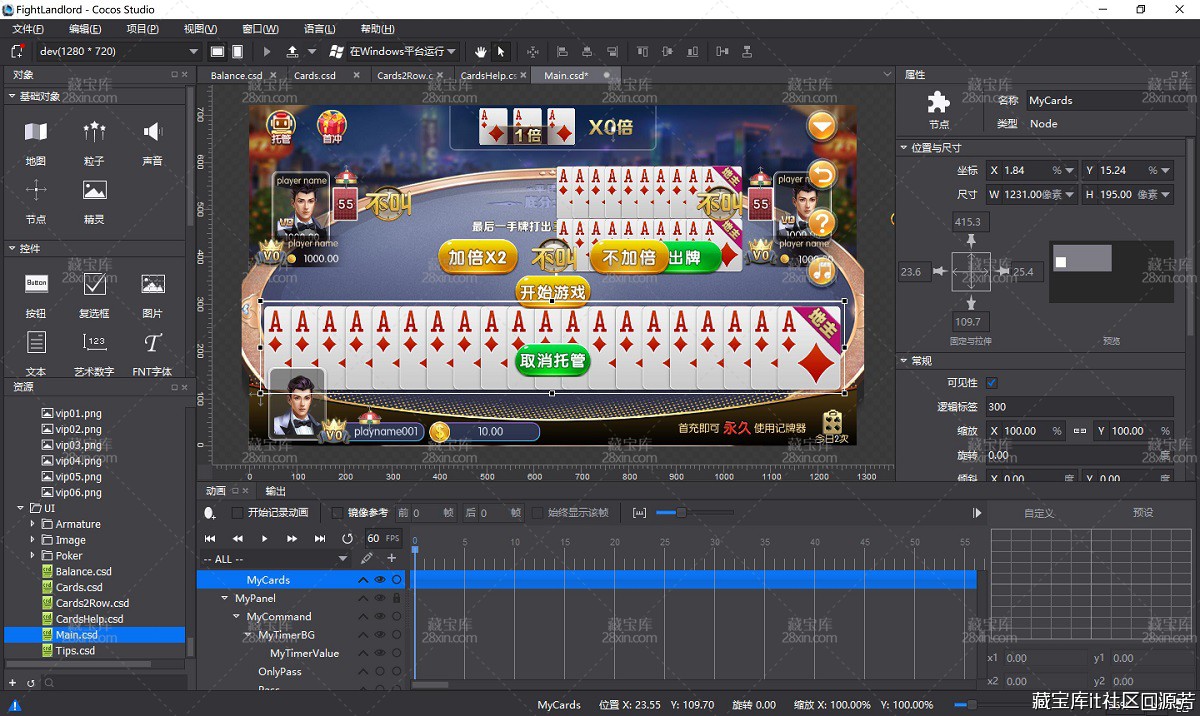1200x716 pixels.
Task: Open the custom keyframe pencil editor
Action: pyautogui.click(x=367, y=558)
